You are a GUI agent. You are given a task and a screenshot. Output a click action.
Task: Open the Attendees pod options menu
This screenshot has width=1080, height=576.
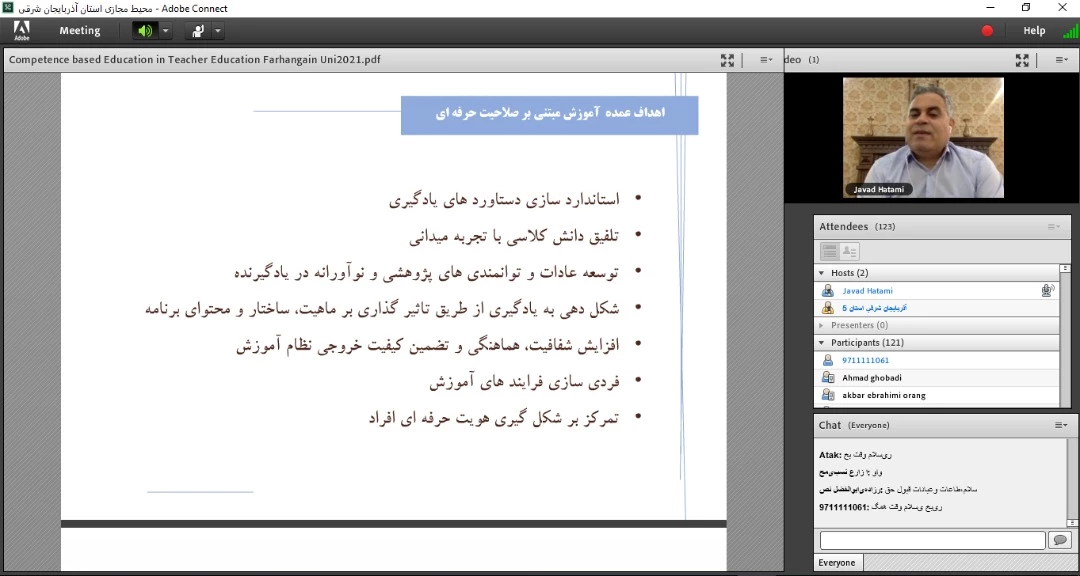[x=1053, y=227]
